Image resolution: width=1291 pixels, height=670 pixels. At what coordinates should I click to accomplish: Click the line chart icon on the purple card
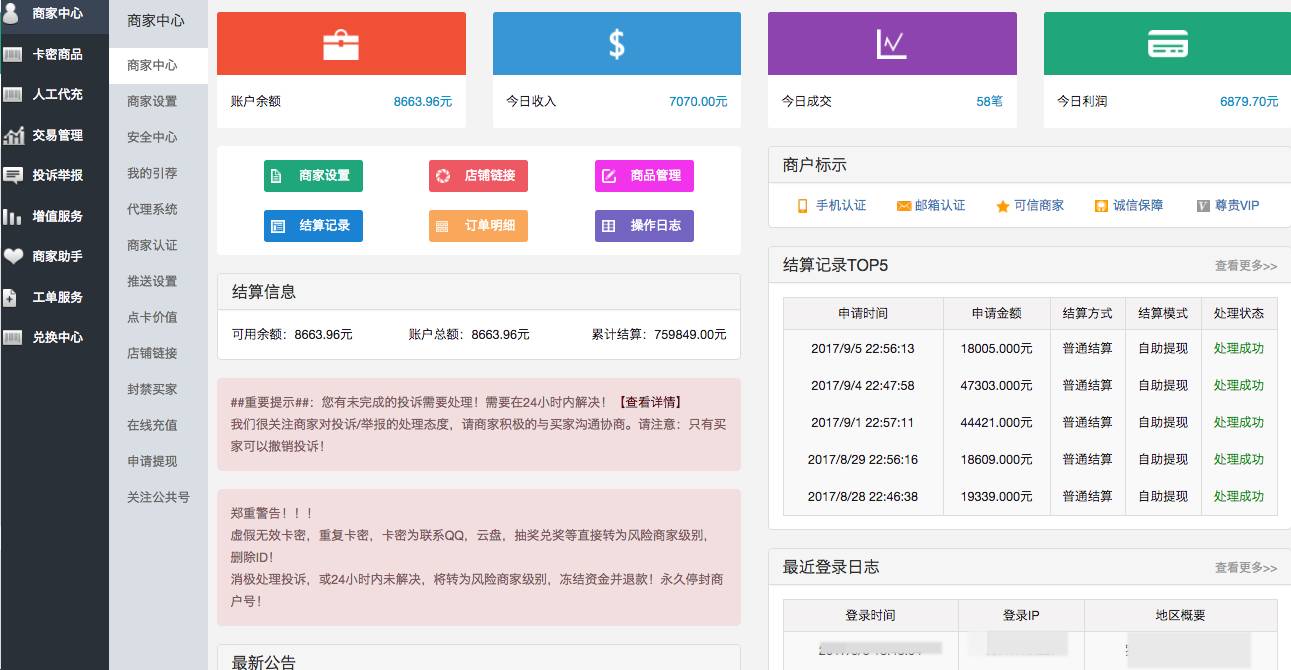coord(891,44)
